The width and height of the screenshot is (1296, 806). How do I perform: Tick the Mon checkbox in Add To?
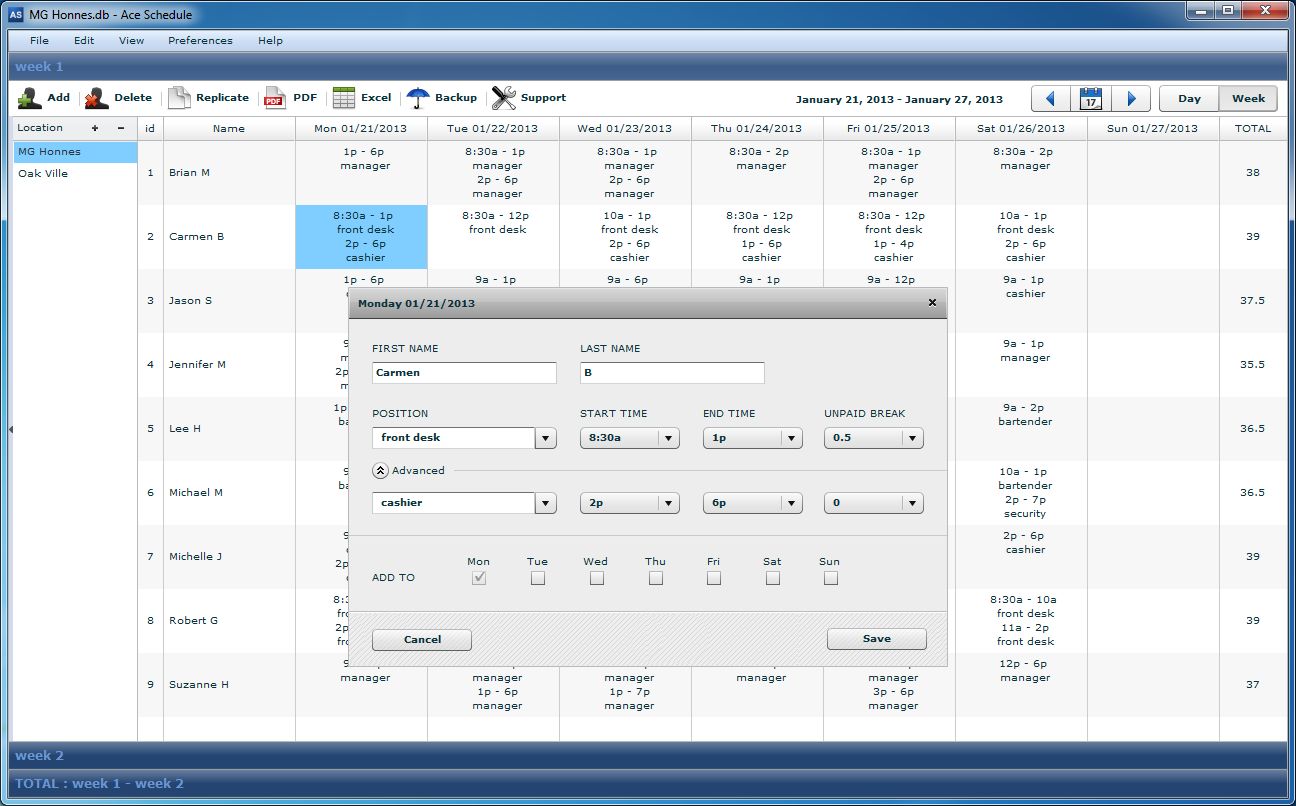click(479, 578)
